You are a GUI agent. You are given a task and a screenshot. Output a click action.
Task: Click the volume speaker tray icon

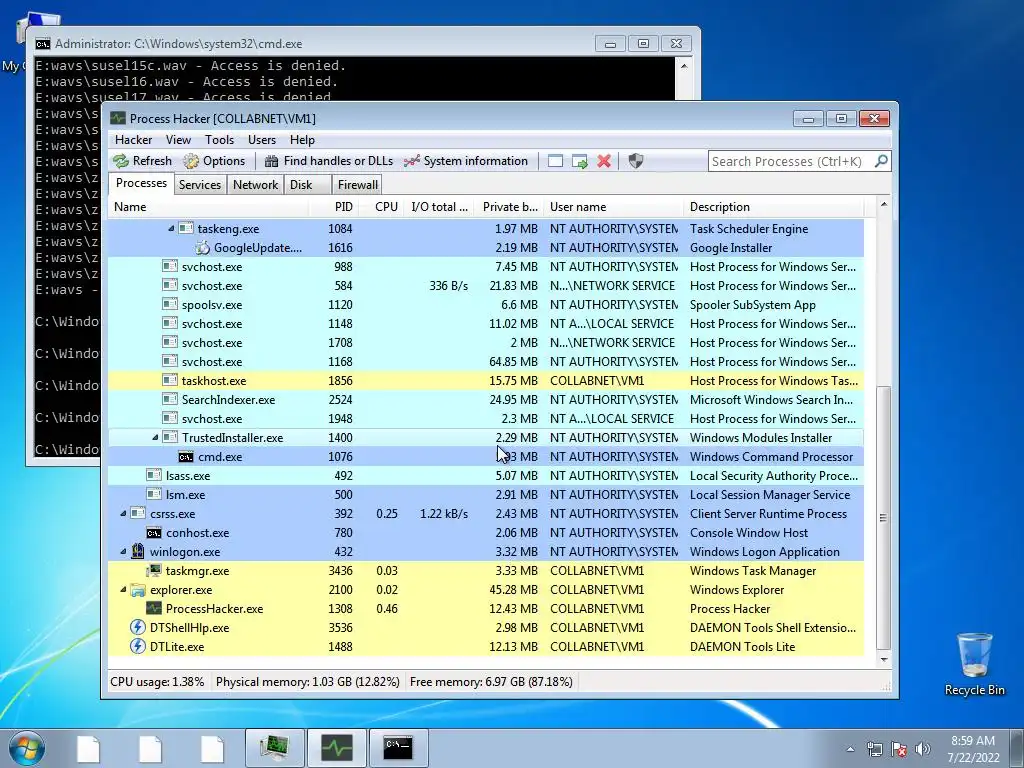point(923,749)
